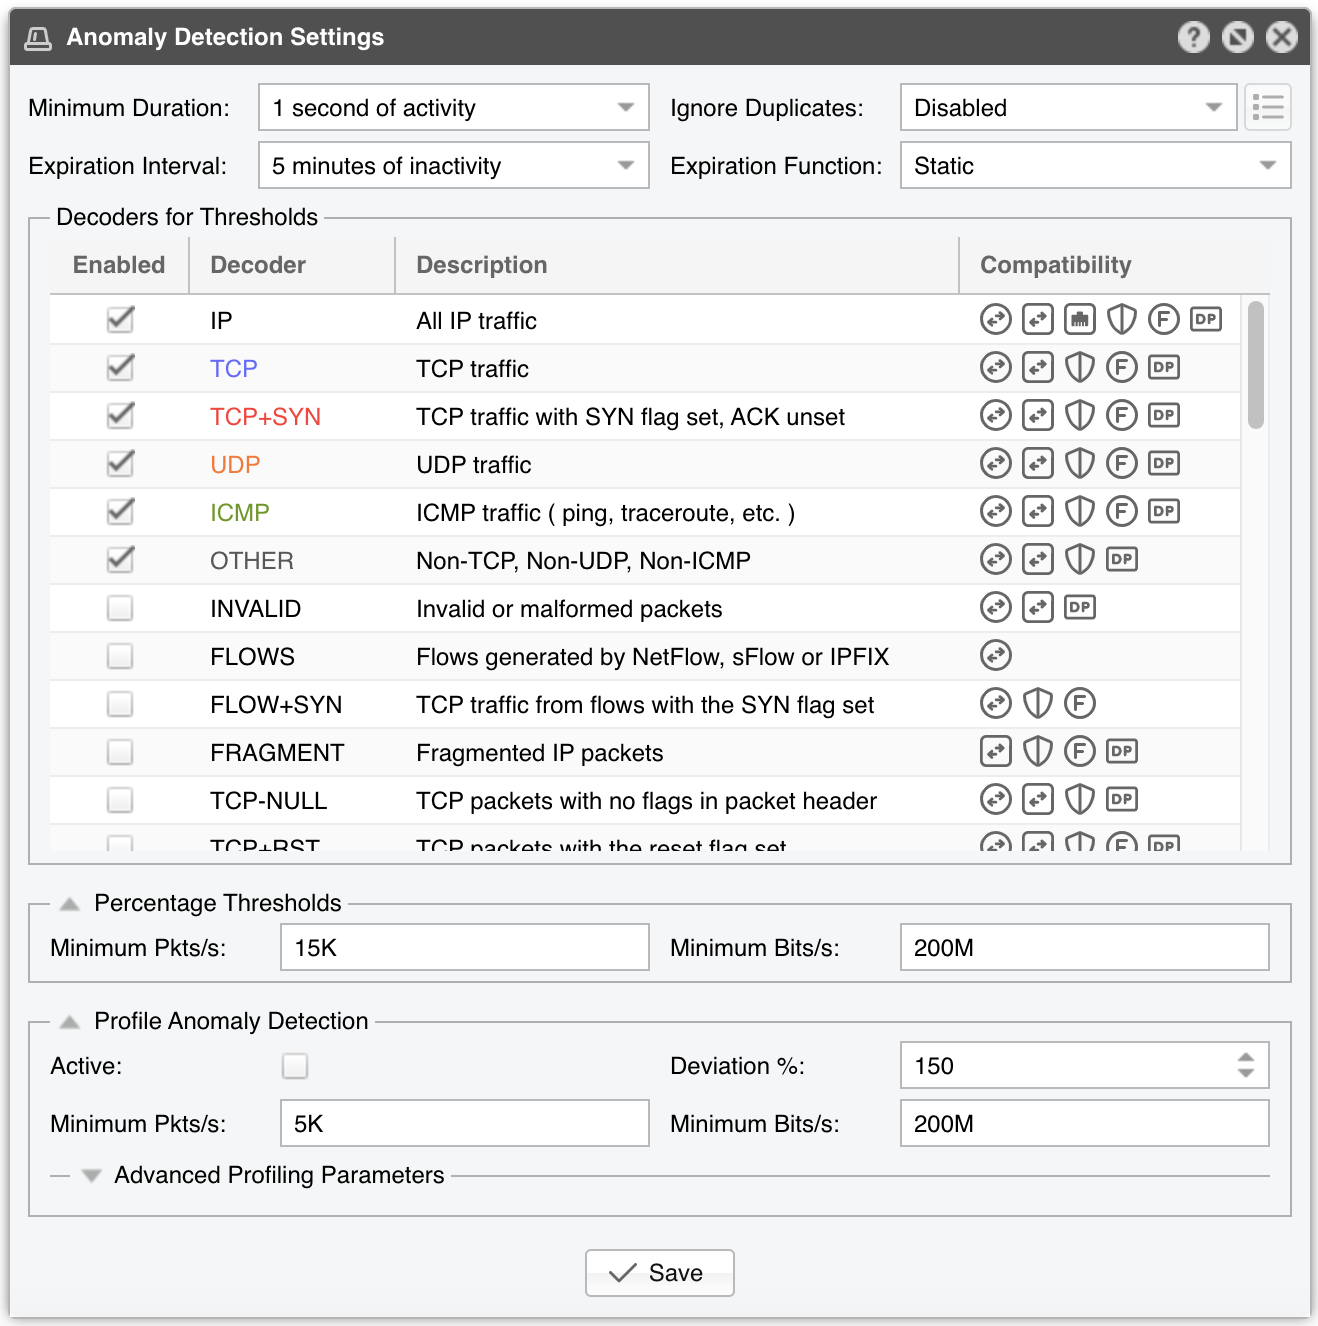Click the shield icon in TCP row
Viewport: 1318px width, 1326px height.
[x=1080, y=368]
